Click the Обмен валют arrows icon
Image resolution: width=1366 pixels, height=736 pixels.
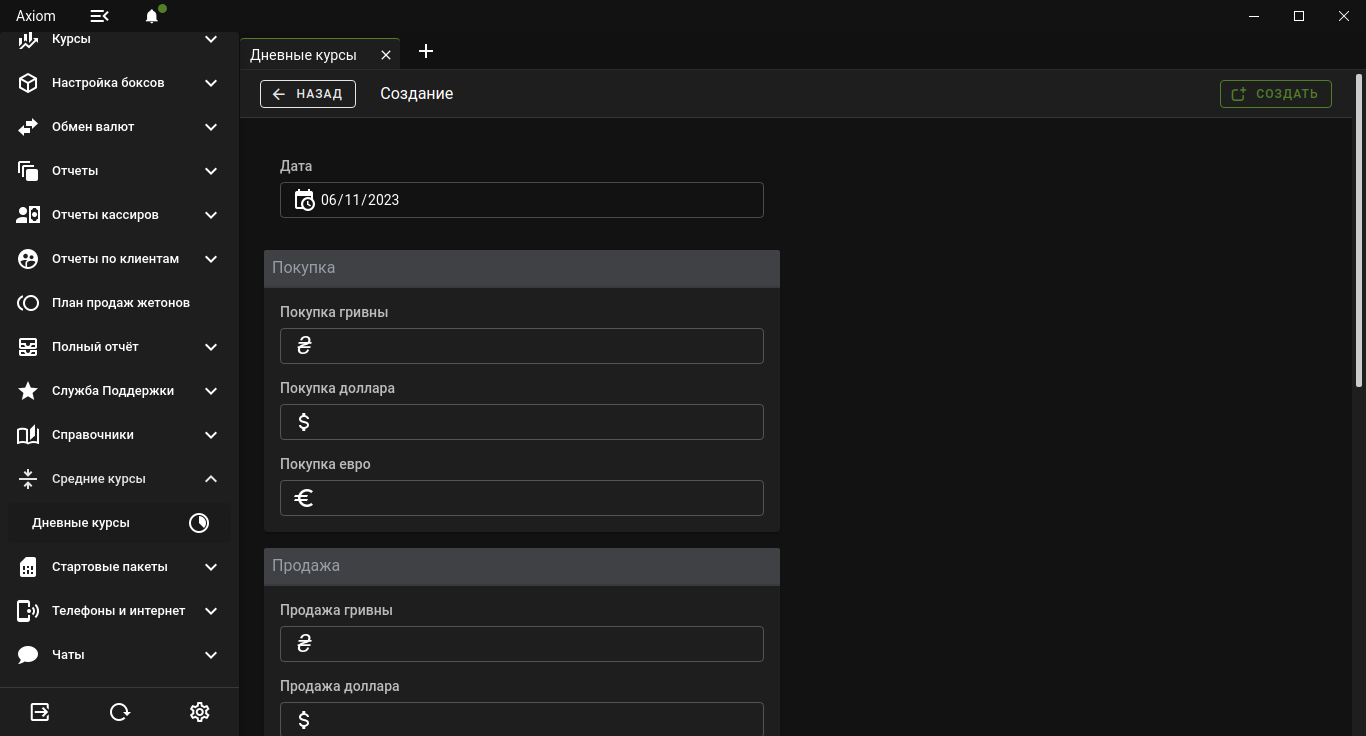[28, 127]
